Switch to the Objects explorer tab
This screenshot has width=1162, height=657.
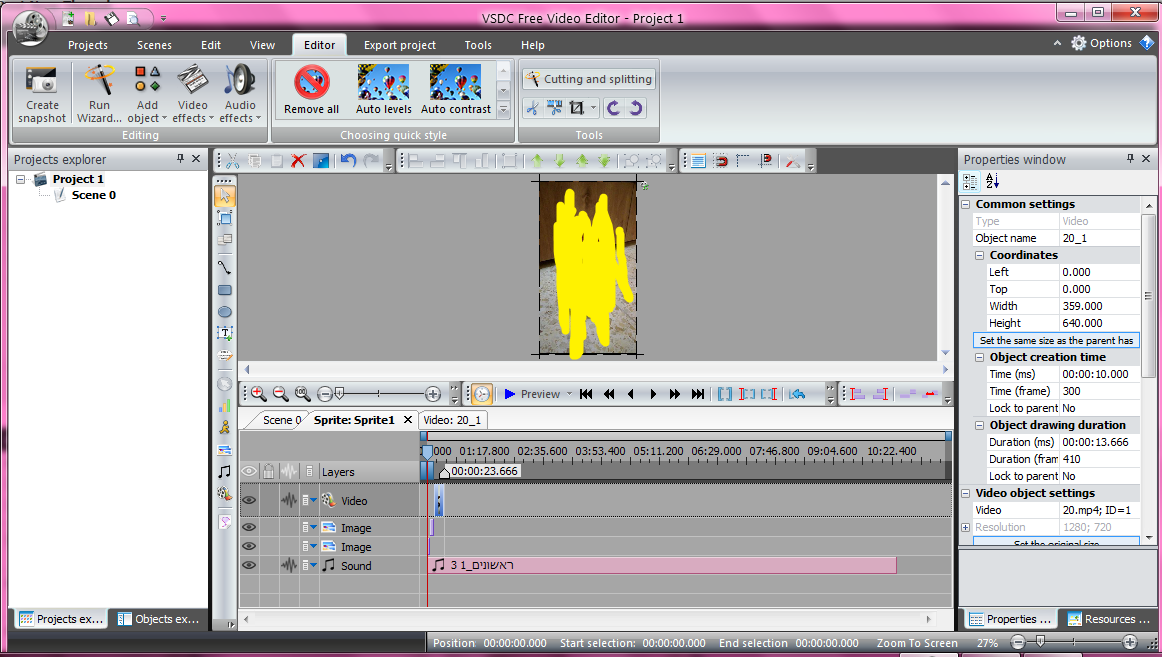159,619
